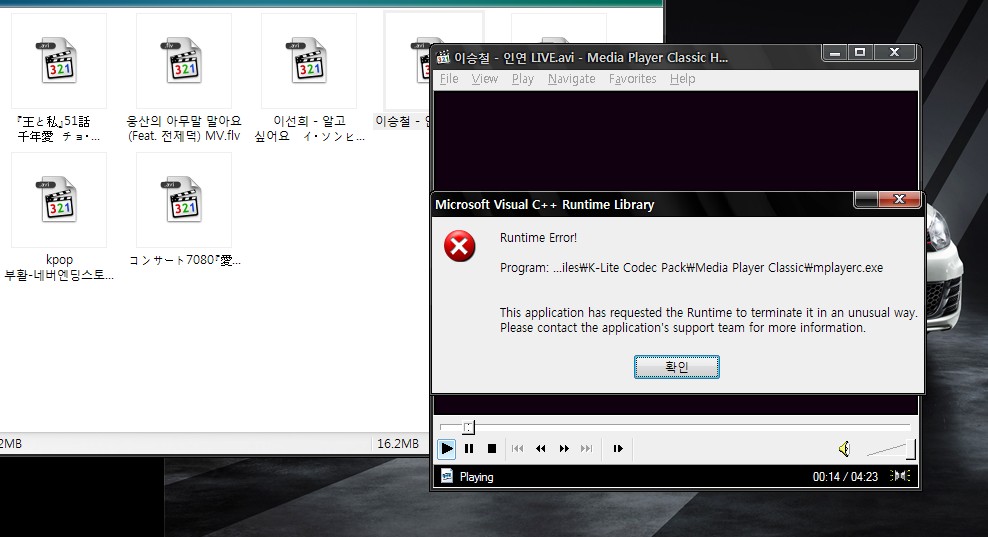This screenshot has width=988, height=537.
Task: Click the Program path text in dialog
Action: tap(691, 268)
